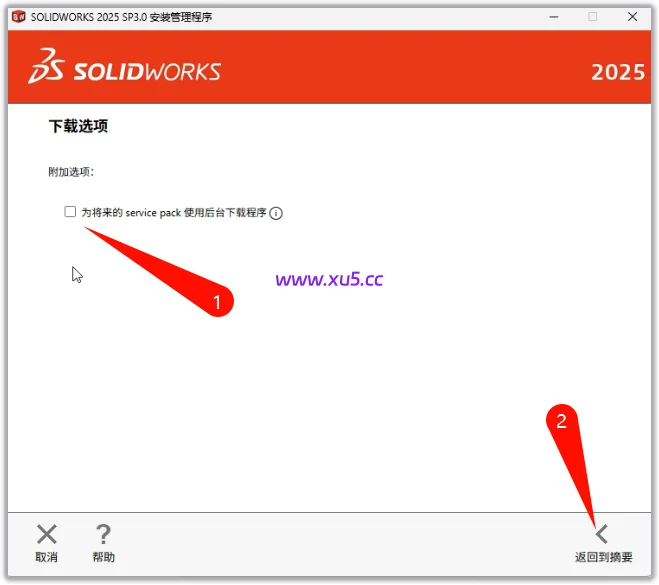Click the window title bar text
This screenshot has height=585, width=659.
click(121, 17)
